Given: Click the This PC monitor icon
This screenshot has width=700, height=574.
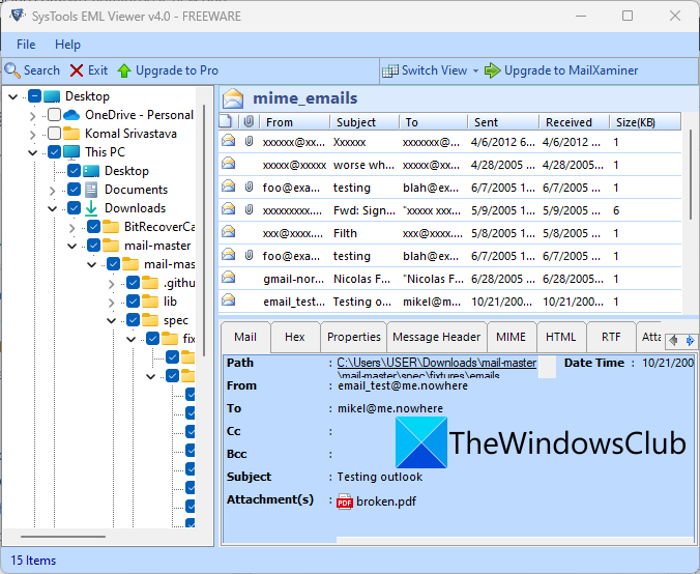Looking at the screenshot, I should click(71, 152).
